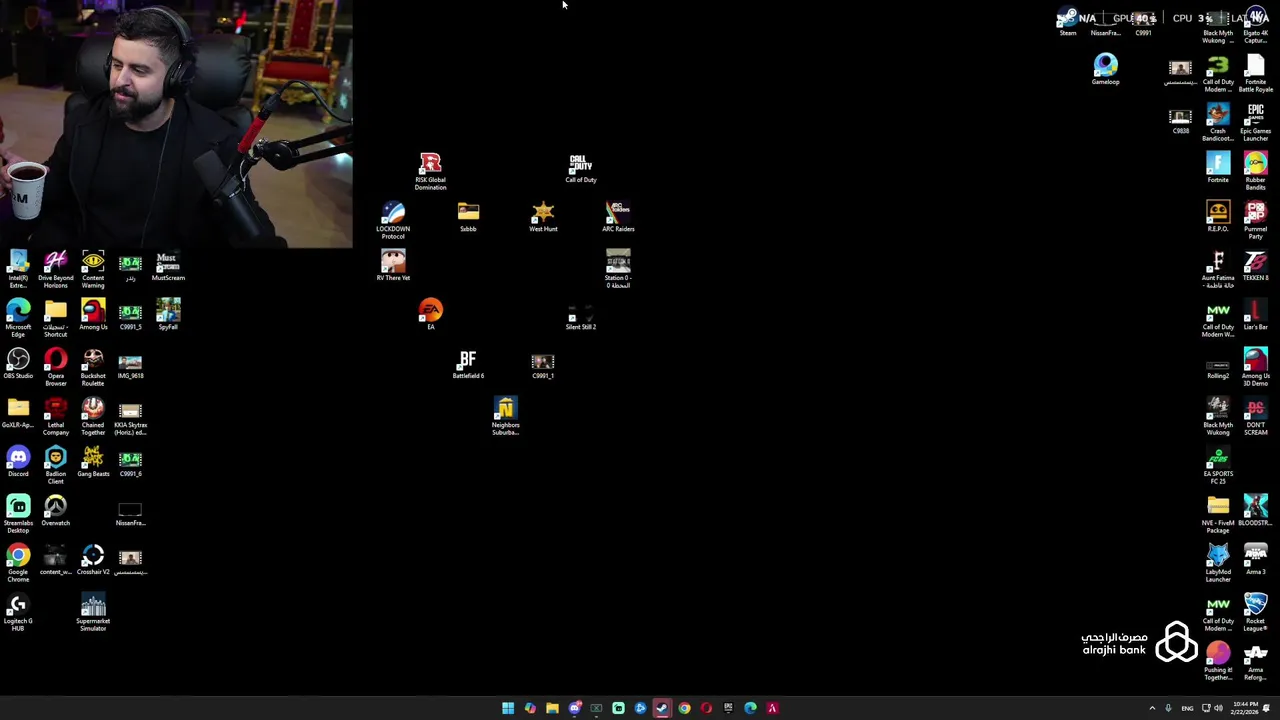Click the TEKKEN 8 desktop shortcut
The height and width of the screenshot is (720, 1280).
pos(1256,266)
